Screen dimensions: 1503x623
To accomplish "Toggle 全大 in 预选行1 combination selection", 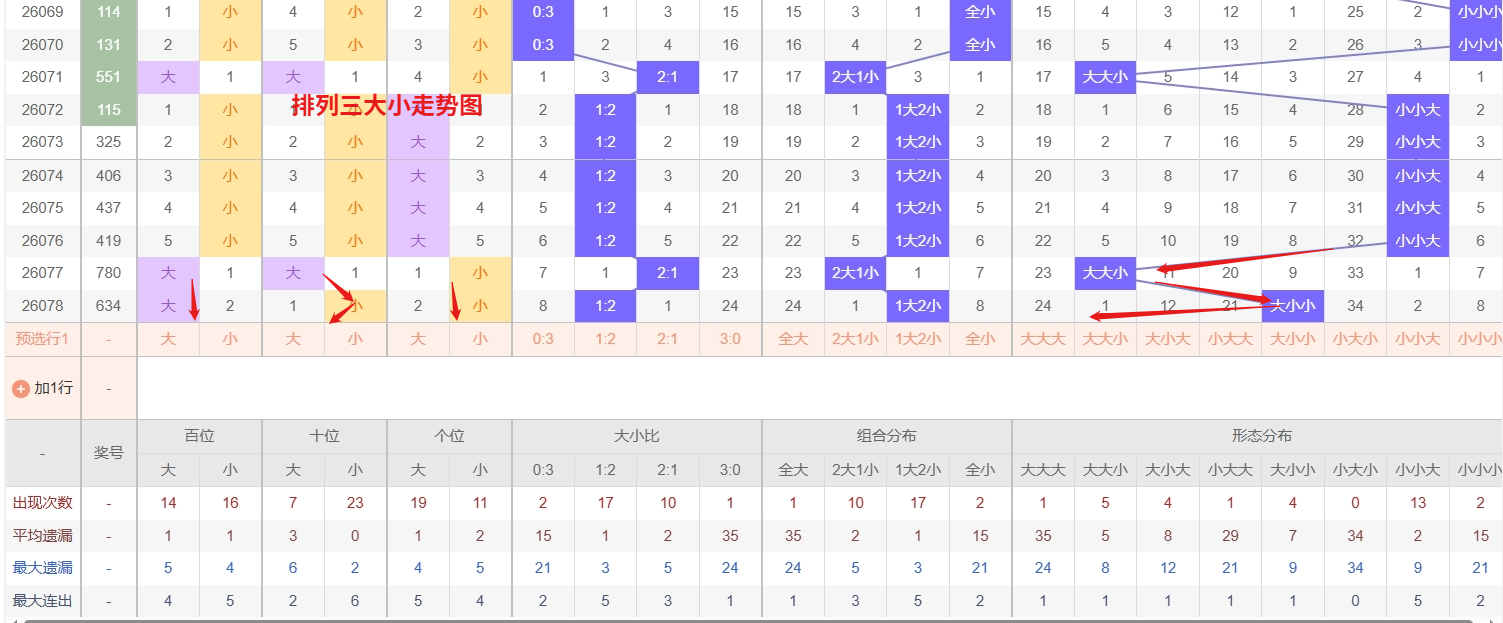I will (792, 338).
